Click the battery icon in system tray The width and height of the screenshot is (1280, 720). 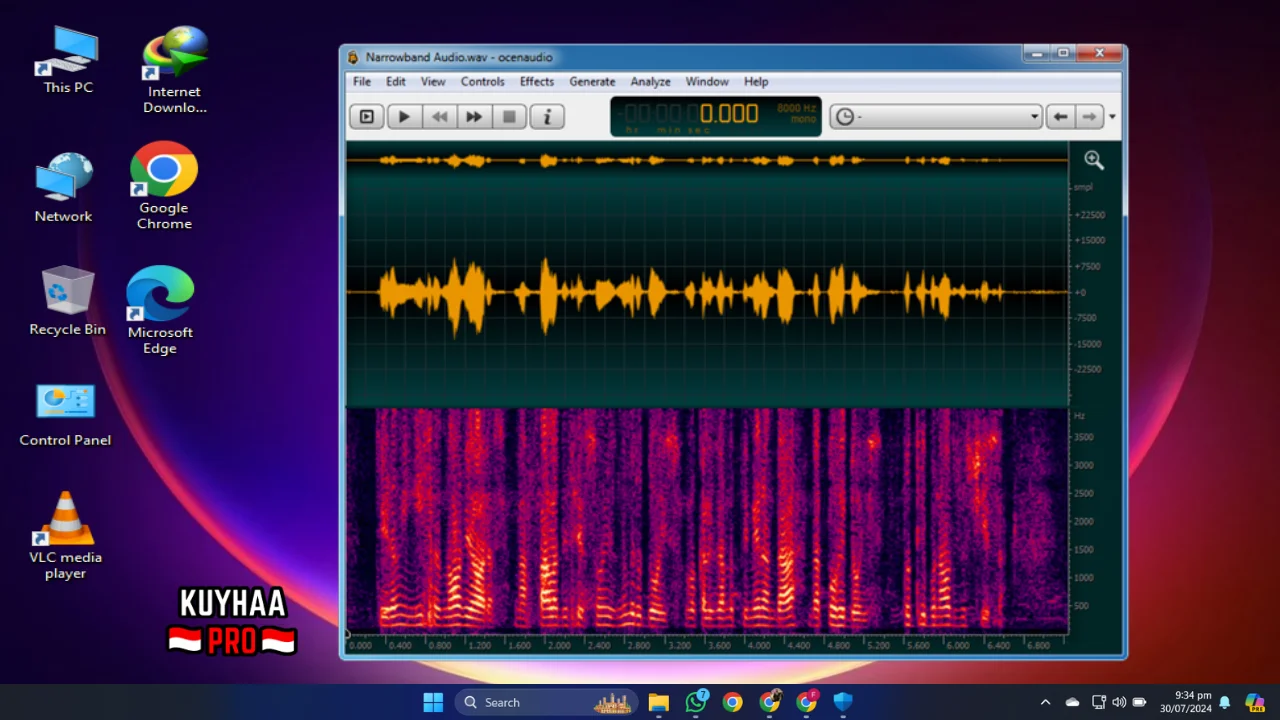[1139, 702]
